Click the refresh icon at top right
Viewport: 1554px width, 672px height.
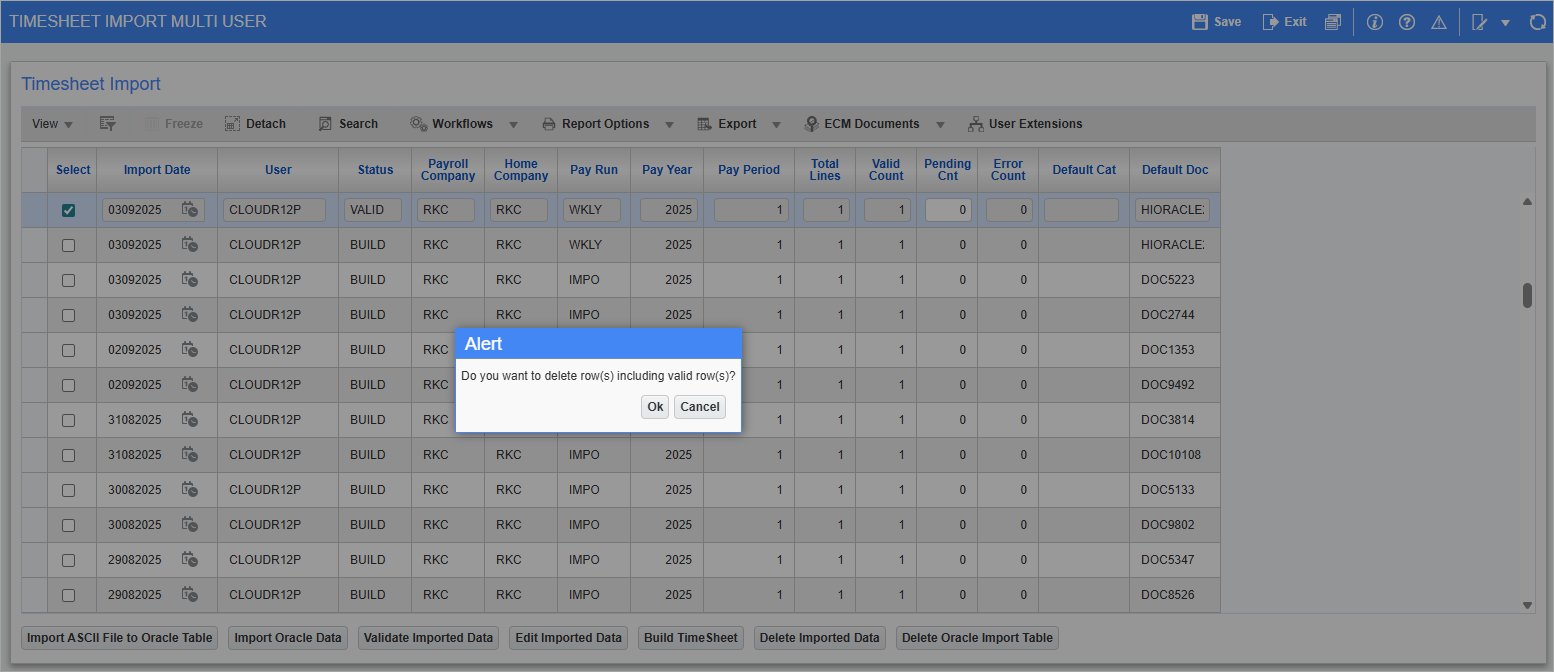(x=1537, y=21)
